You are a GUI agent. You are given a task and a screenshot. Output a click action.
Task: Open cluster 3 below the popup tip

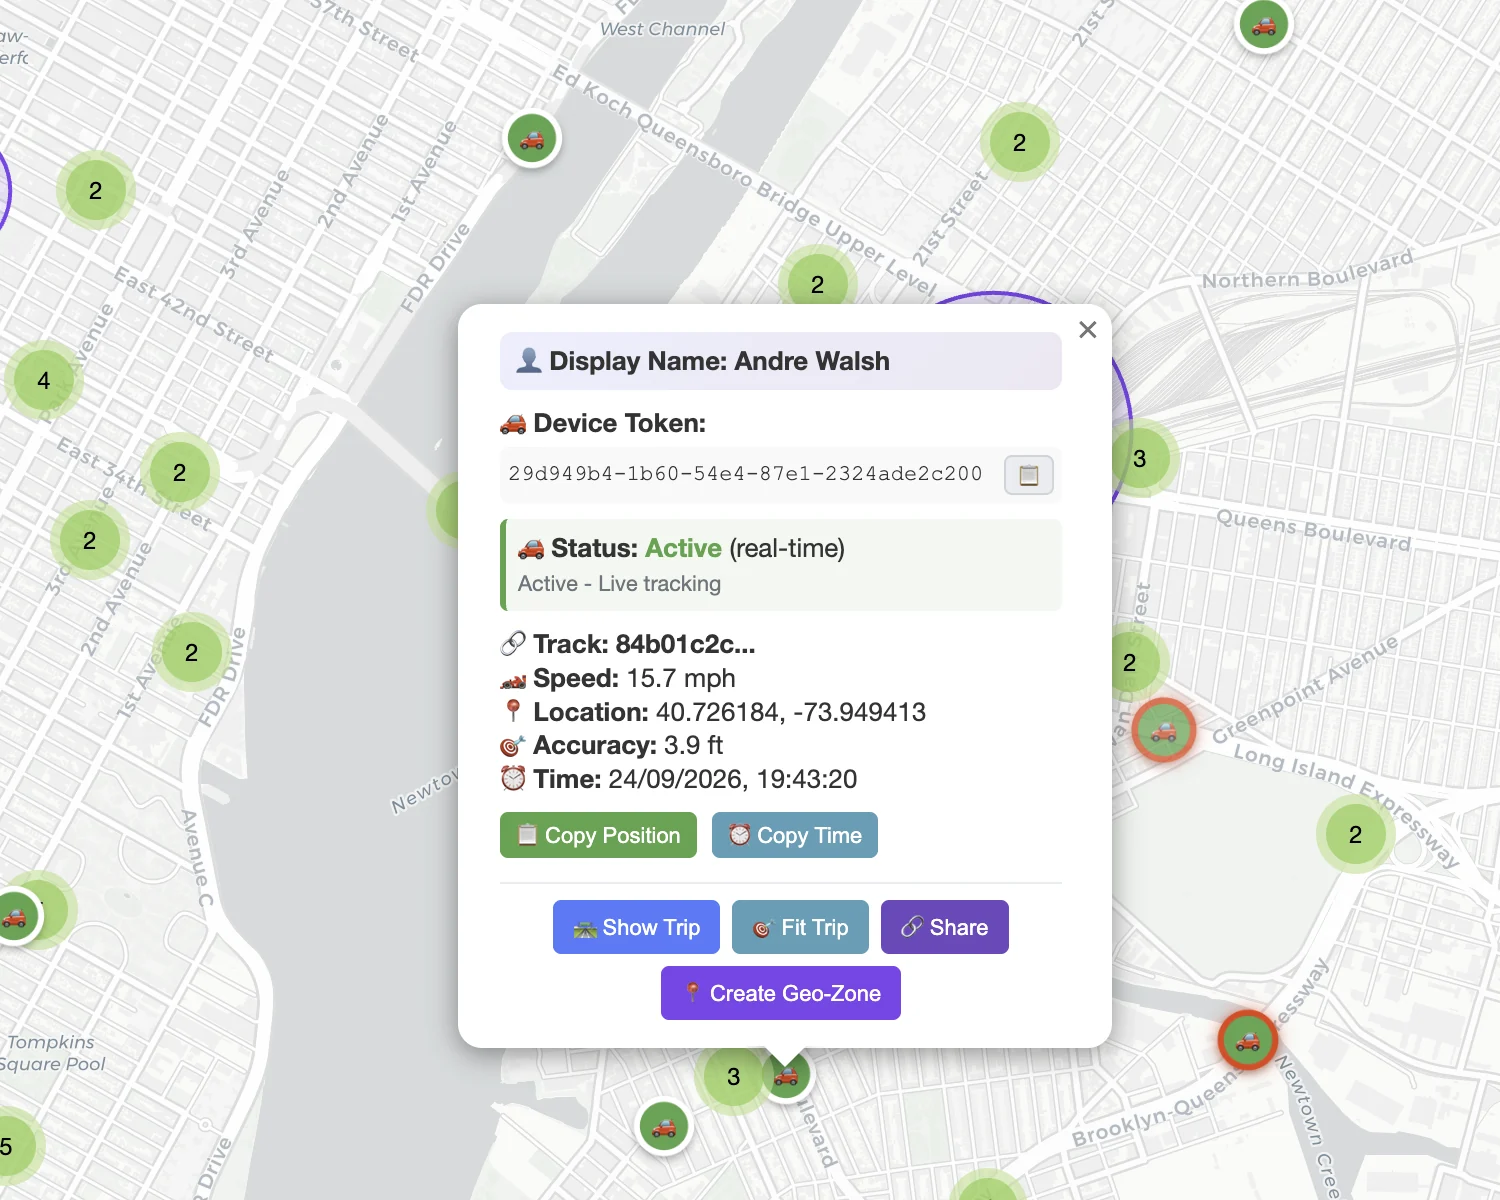(733, 1076)
